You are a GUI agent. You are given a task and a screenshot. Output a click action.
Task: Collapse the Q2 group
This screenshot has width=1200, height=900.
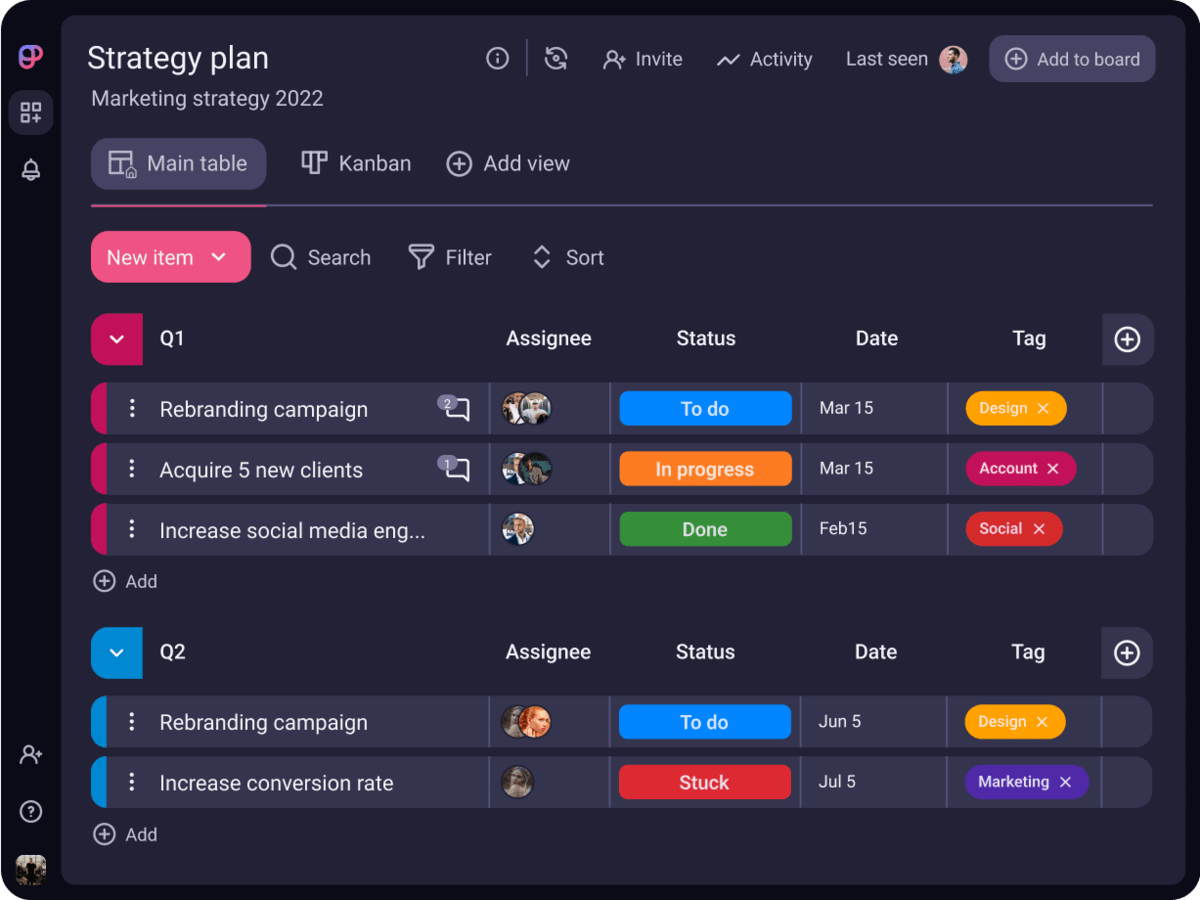tap(116, 652)
